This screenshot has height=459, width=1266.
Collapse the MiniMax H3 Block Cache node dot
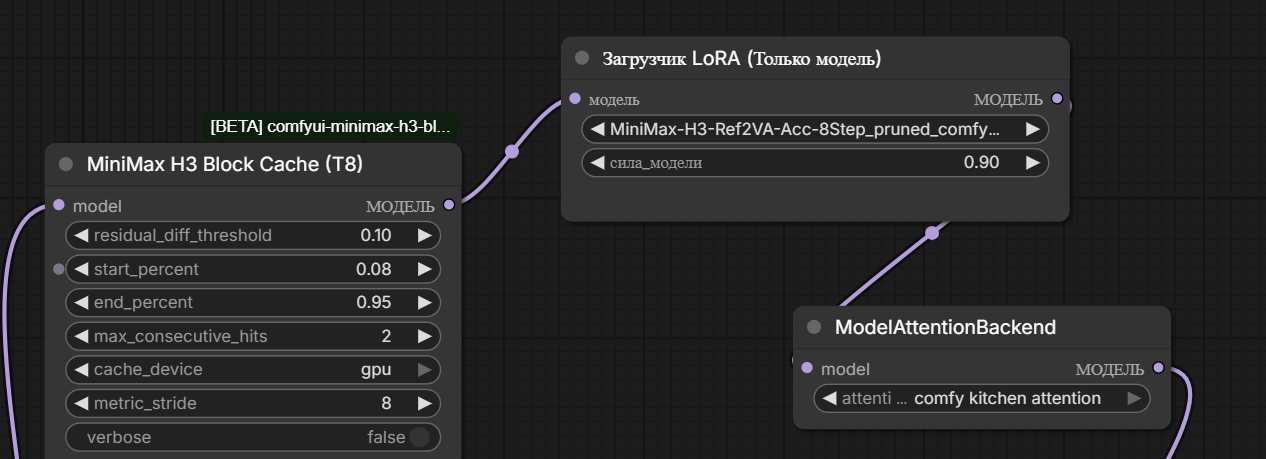[x=66, y=164]
